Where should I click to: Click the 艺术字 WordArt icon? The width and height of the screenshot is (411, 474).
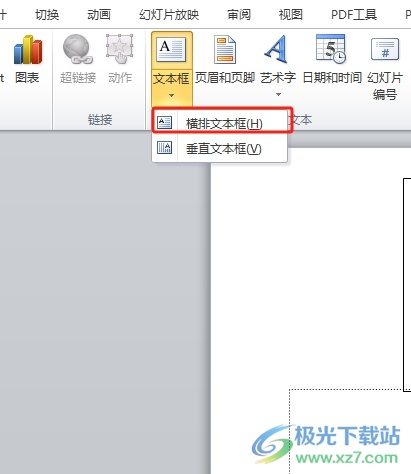[276, 49]
